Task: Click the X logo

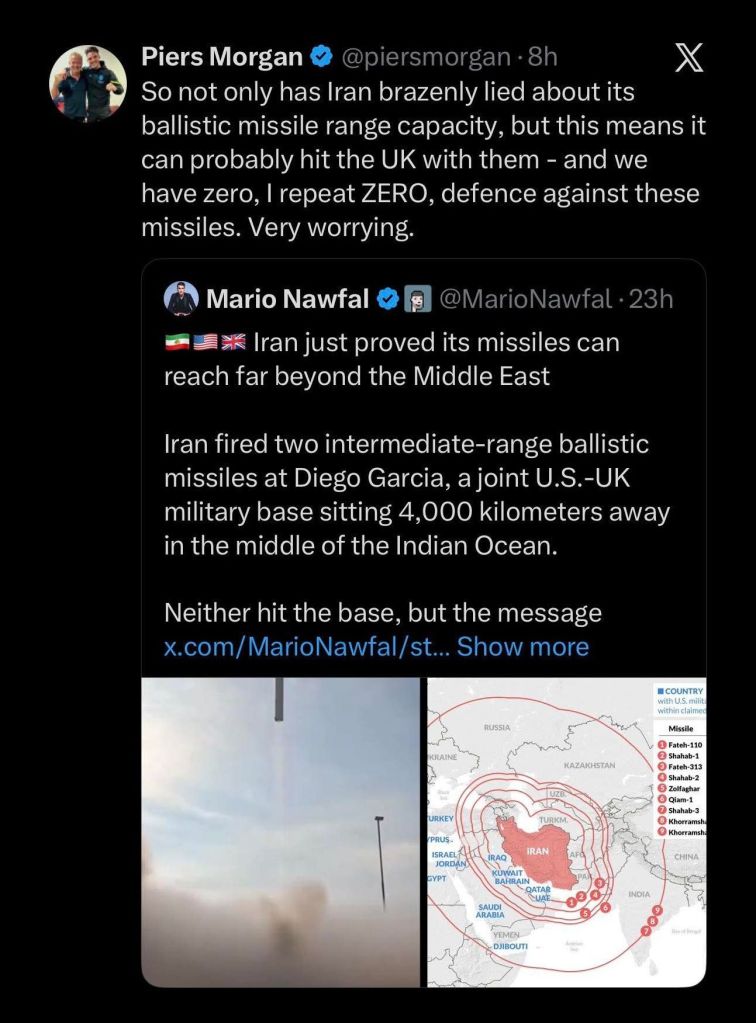Action: [689, 58]
